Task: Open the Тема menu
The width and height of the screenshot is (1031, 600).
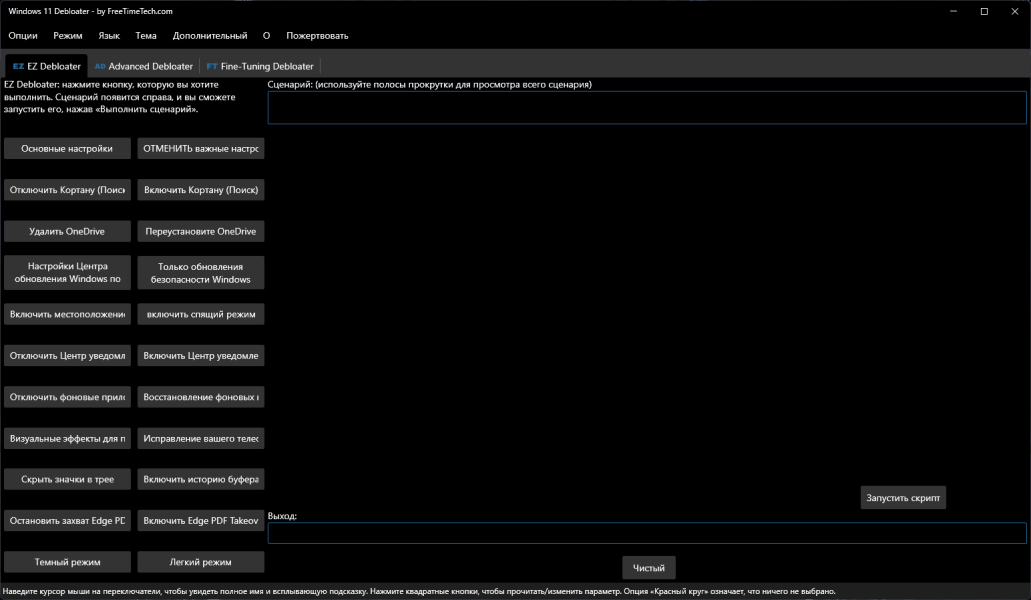Action: click(146, 35)
